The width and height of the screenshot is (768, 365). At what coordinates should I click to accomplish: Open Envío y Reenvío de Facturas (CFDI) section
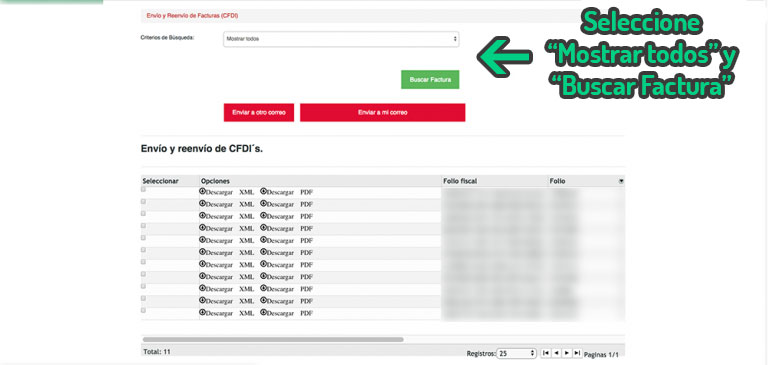[192, 16]
